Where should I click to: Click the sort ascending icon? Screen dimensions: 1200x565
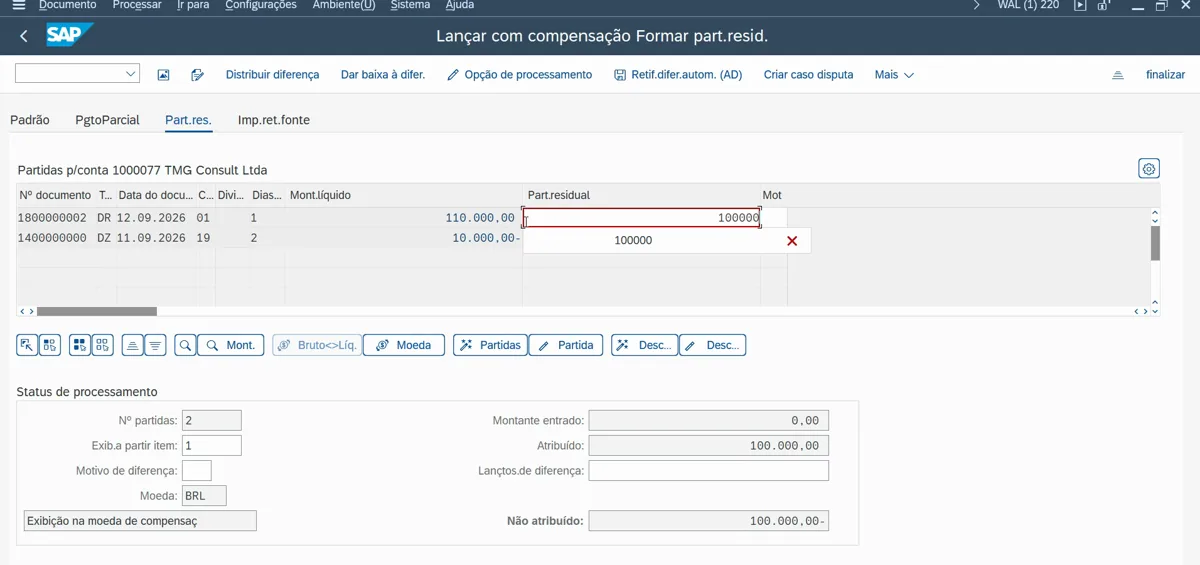[x=132, y=345]
